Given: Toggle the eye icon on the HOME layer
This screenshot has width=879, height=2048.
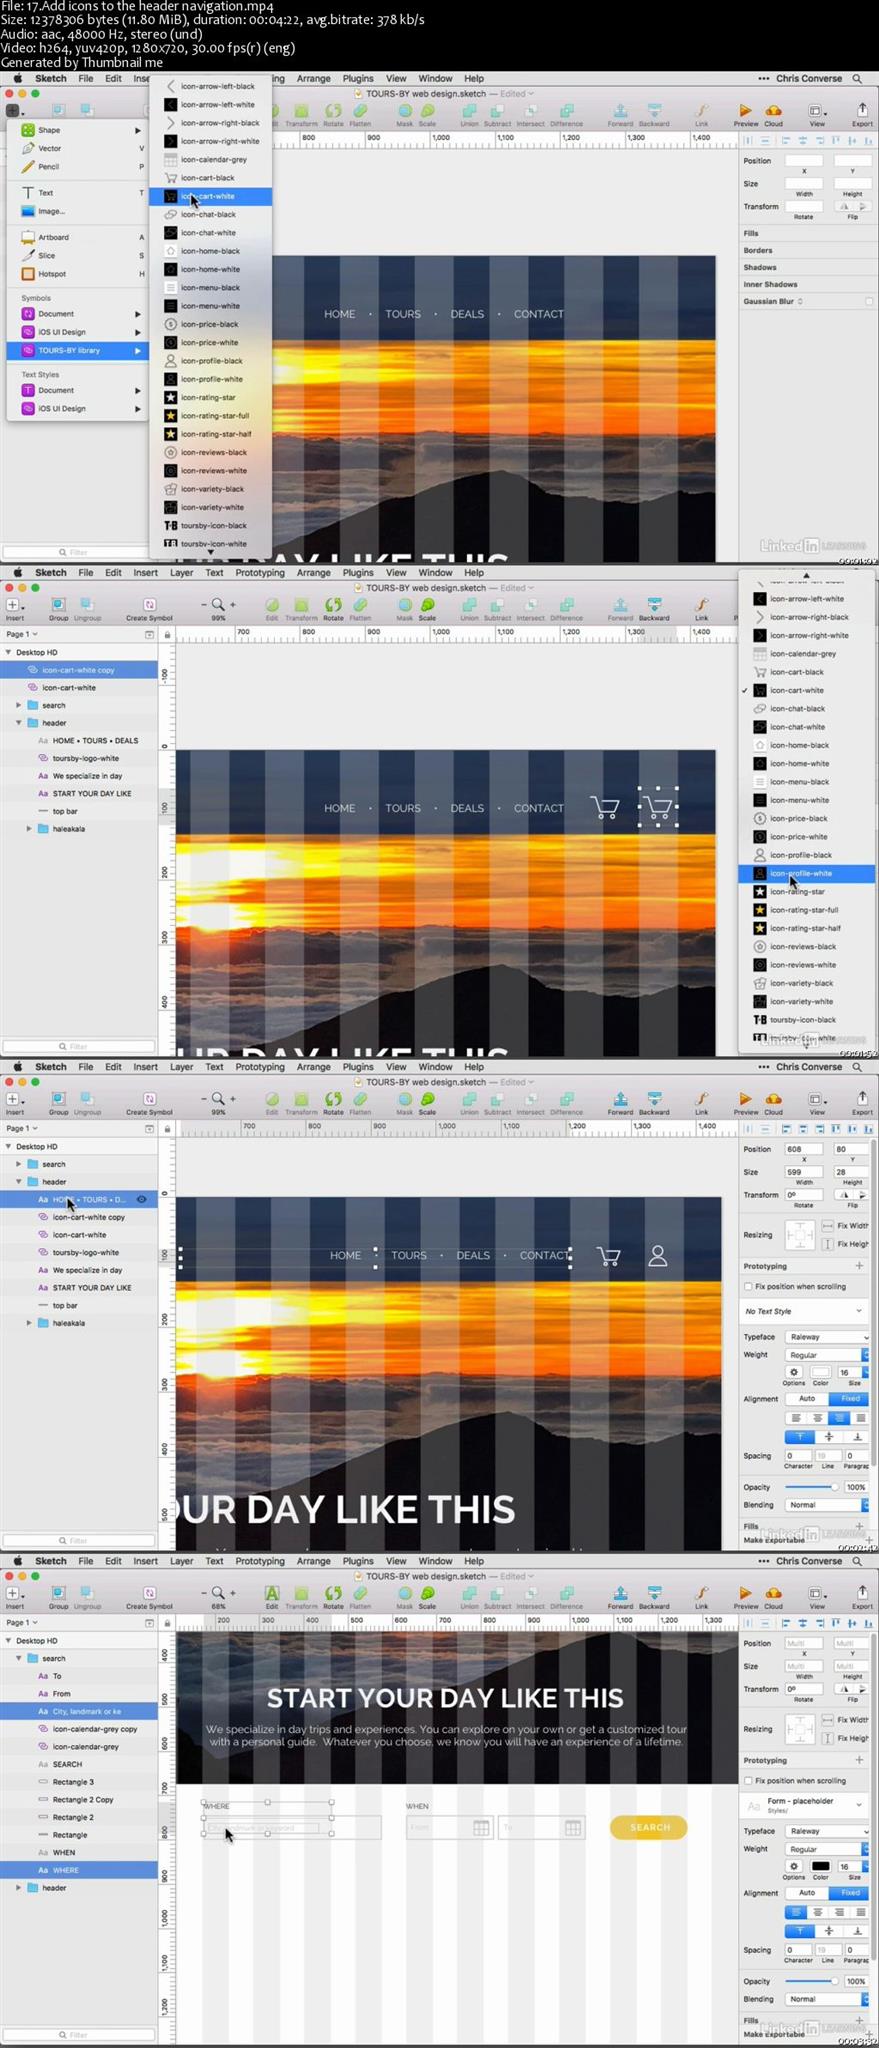Looking at the screenshot, I should point(142,1199).
